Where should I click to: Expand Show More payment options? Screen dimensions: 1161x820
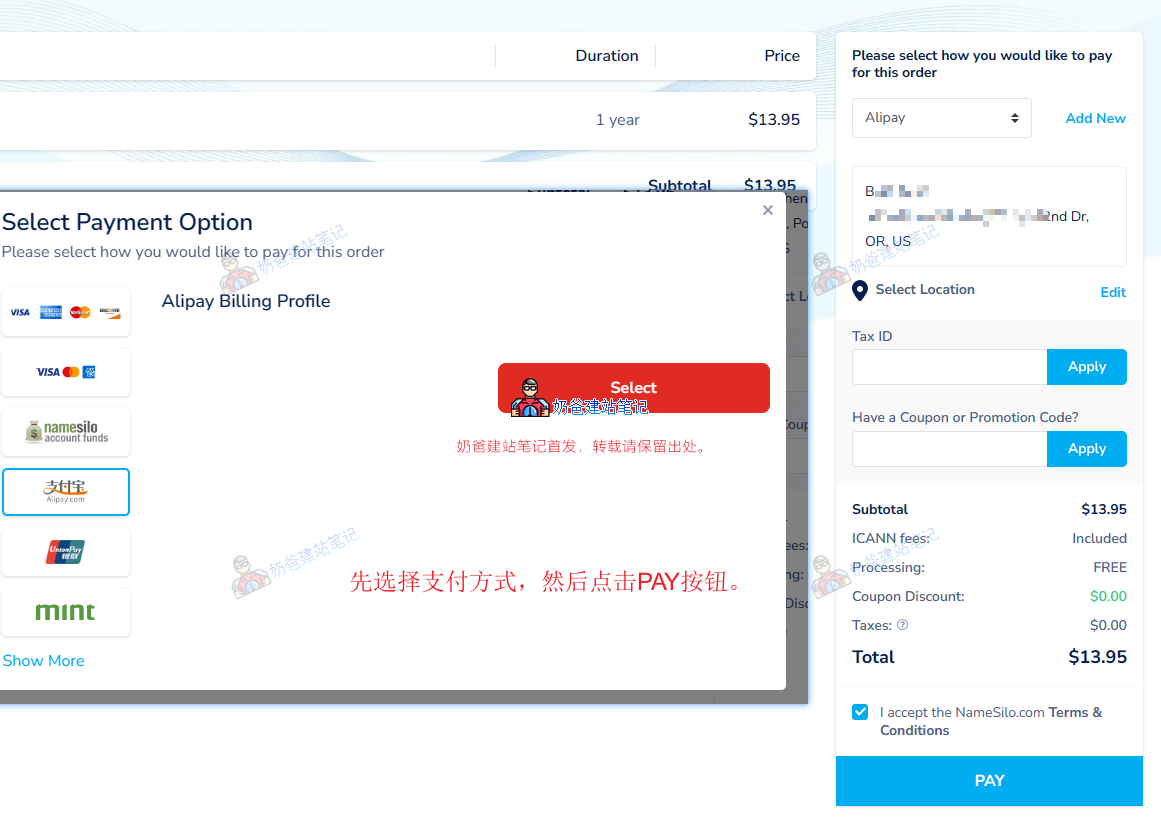(43, 660)
